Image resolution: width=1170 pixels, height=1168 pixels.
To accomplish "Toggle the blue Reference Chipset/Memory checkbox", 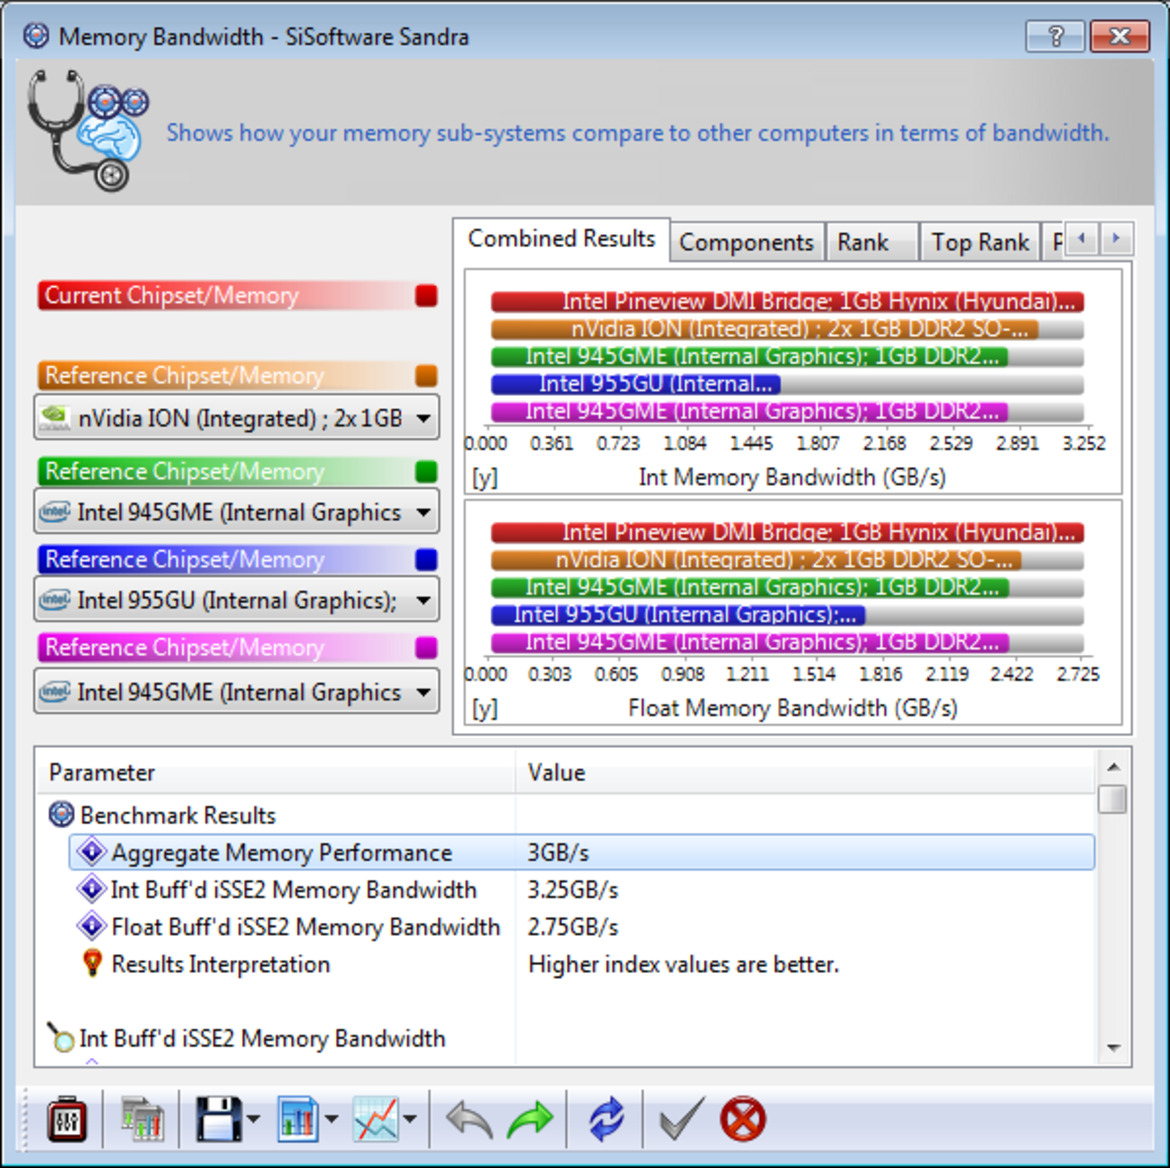I will coord(426,560).
